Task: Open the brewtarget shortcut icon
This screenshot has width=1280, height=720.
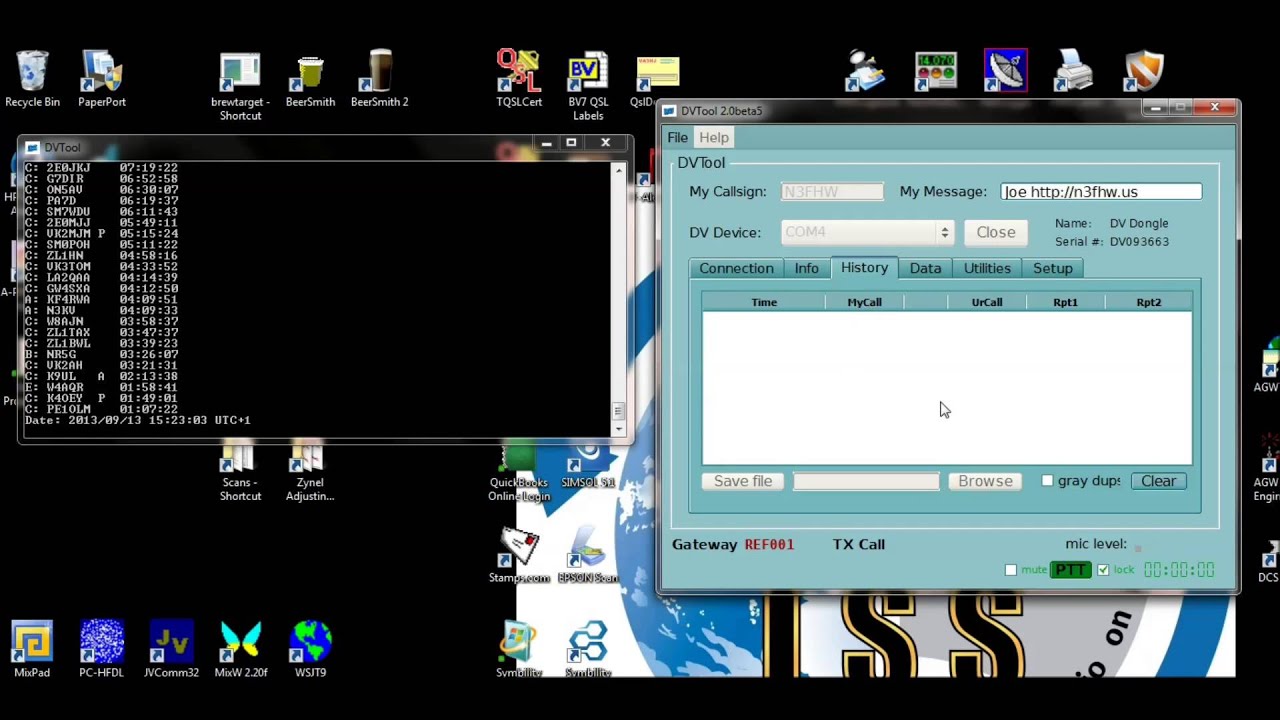Action: pos(240,85)
